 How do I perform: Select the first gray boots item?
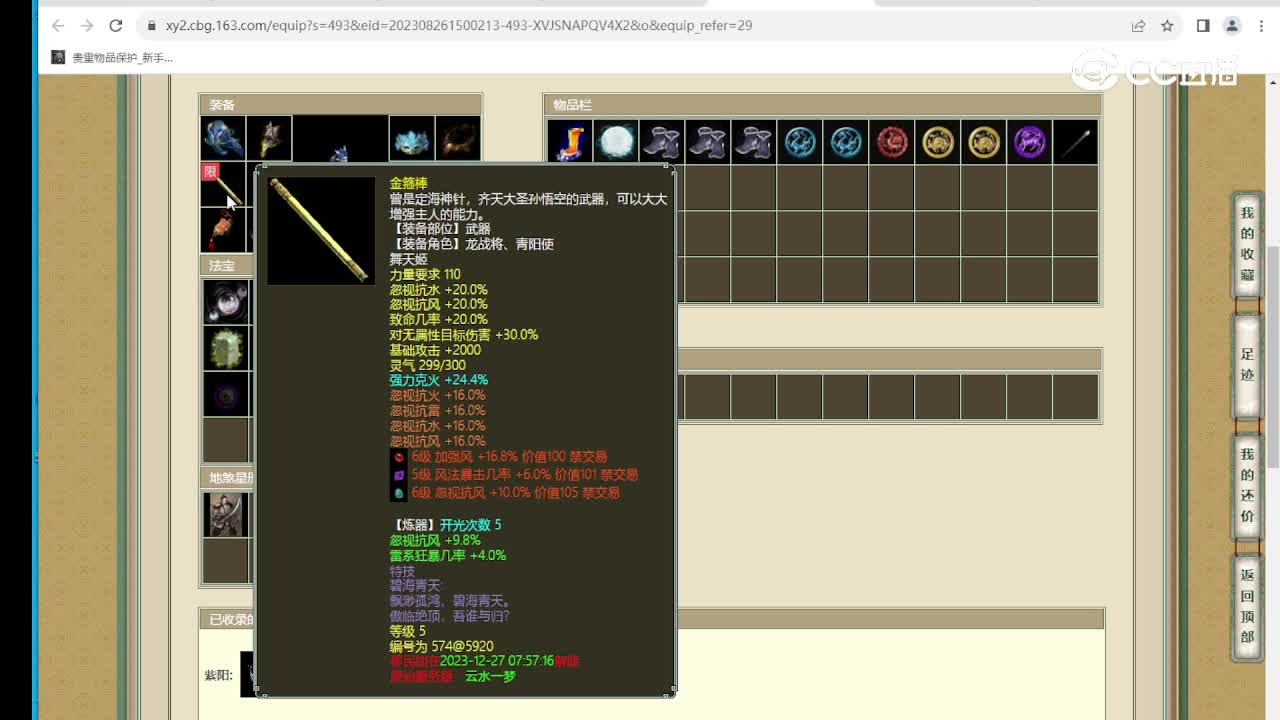[662, 142]
